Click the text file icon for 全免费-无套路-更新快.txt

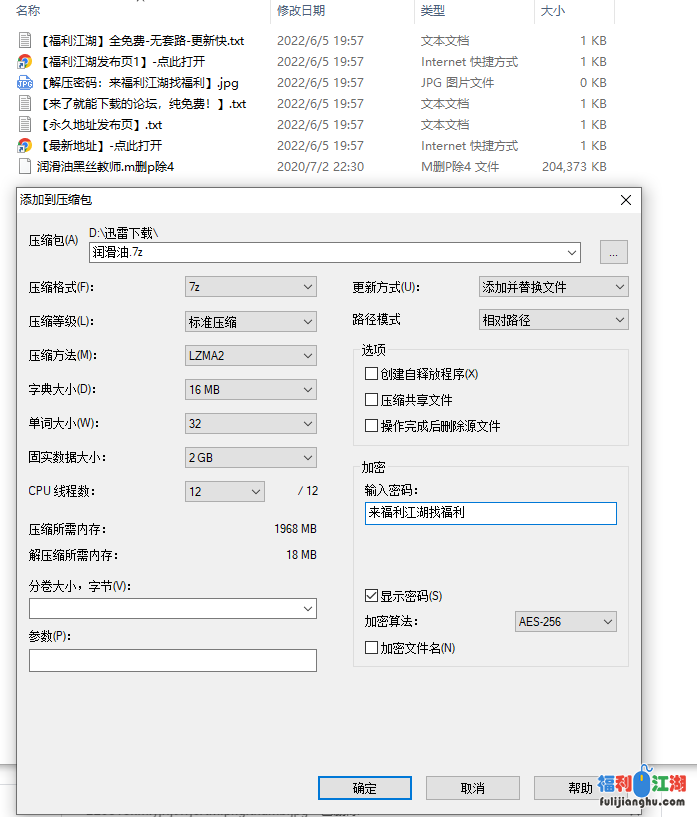[26, 41]
